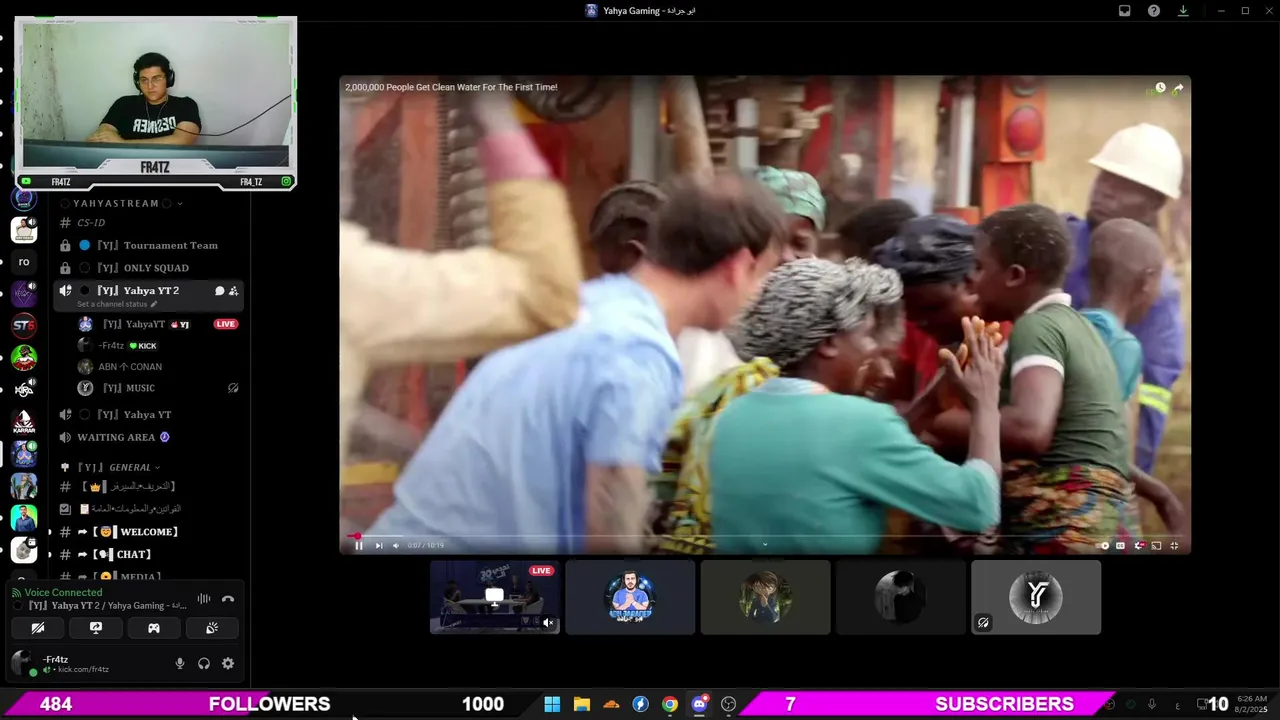Select the MUSIC bot in voice channel
Image resolution: width=1280 pixels, height=720 pixels.
(160, 388)
